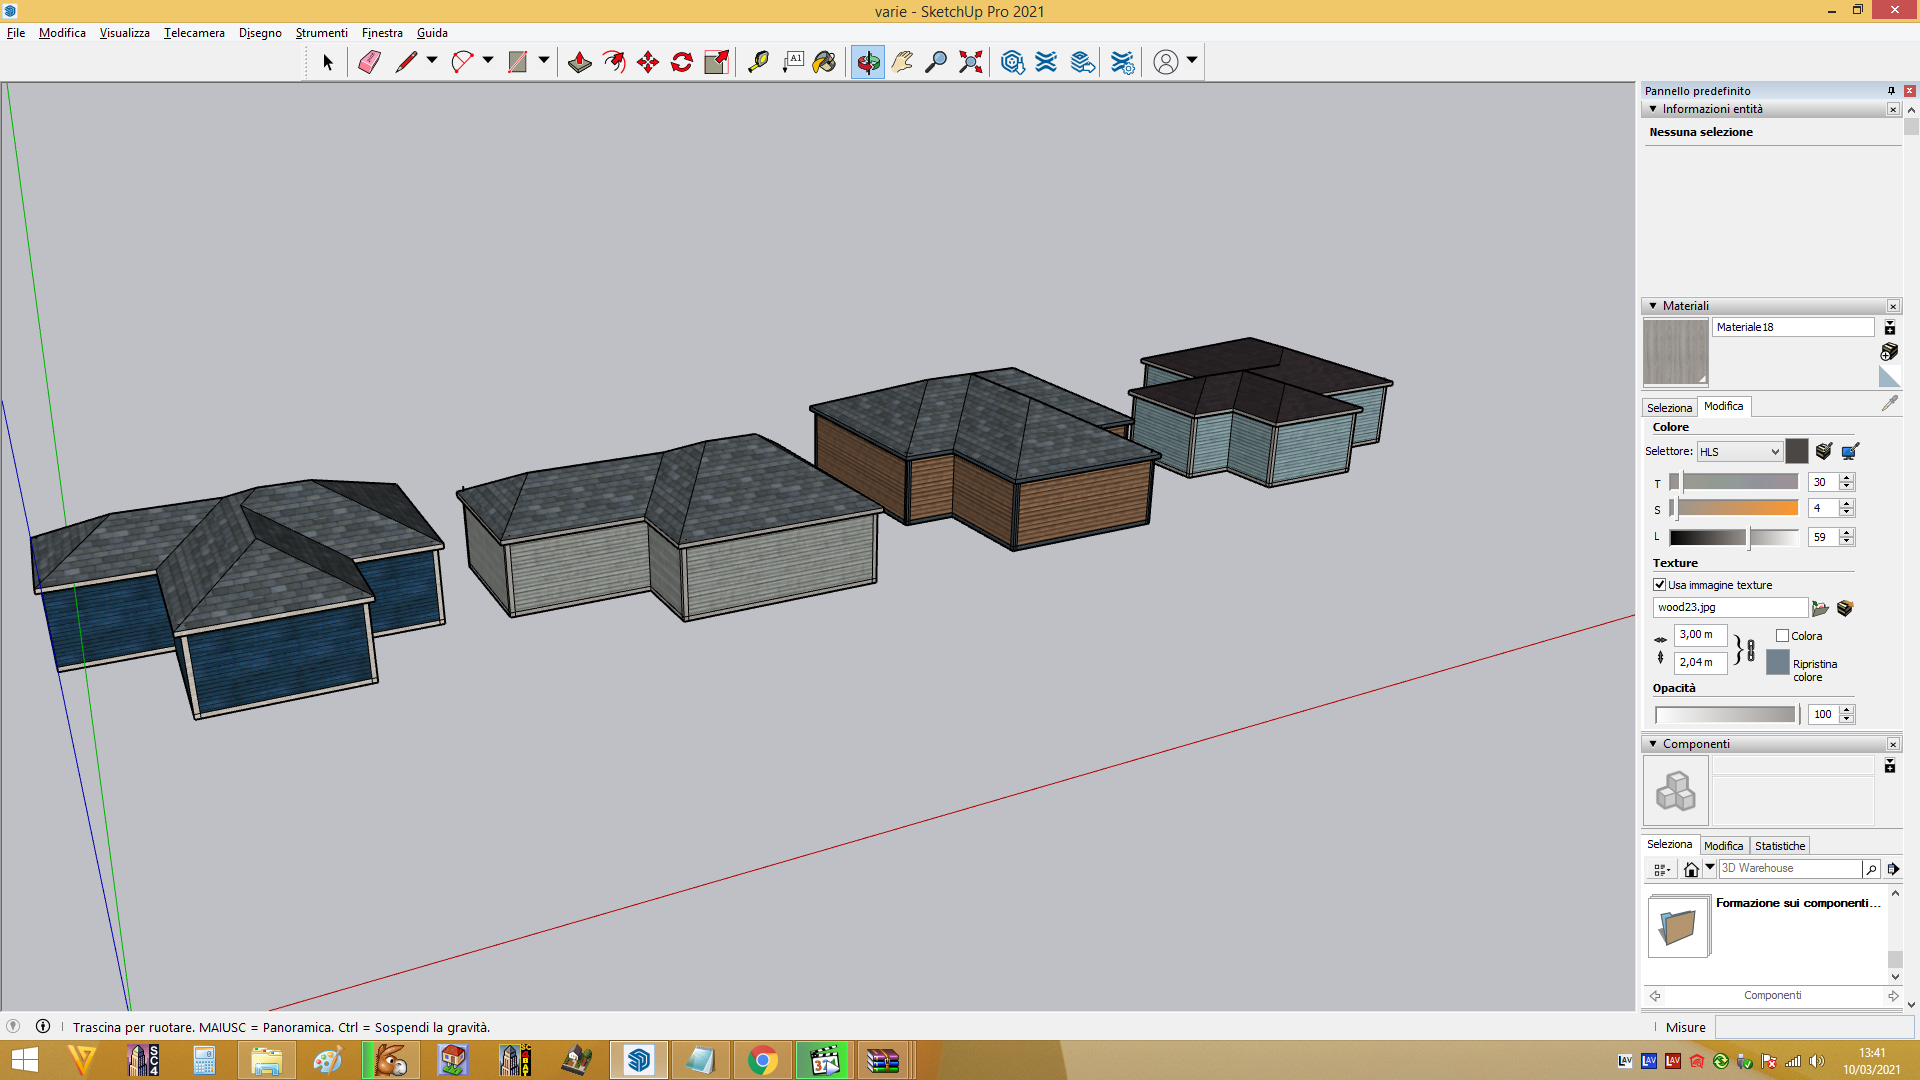
Task: Pick the Tape Measure tool
Action: coord(758,62)
